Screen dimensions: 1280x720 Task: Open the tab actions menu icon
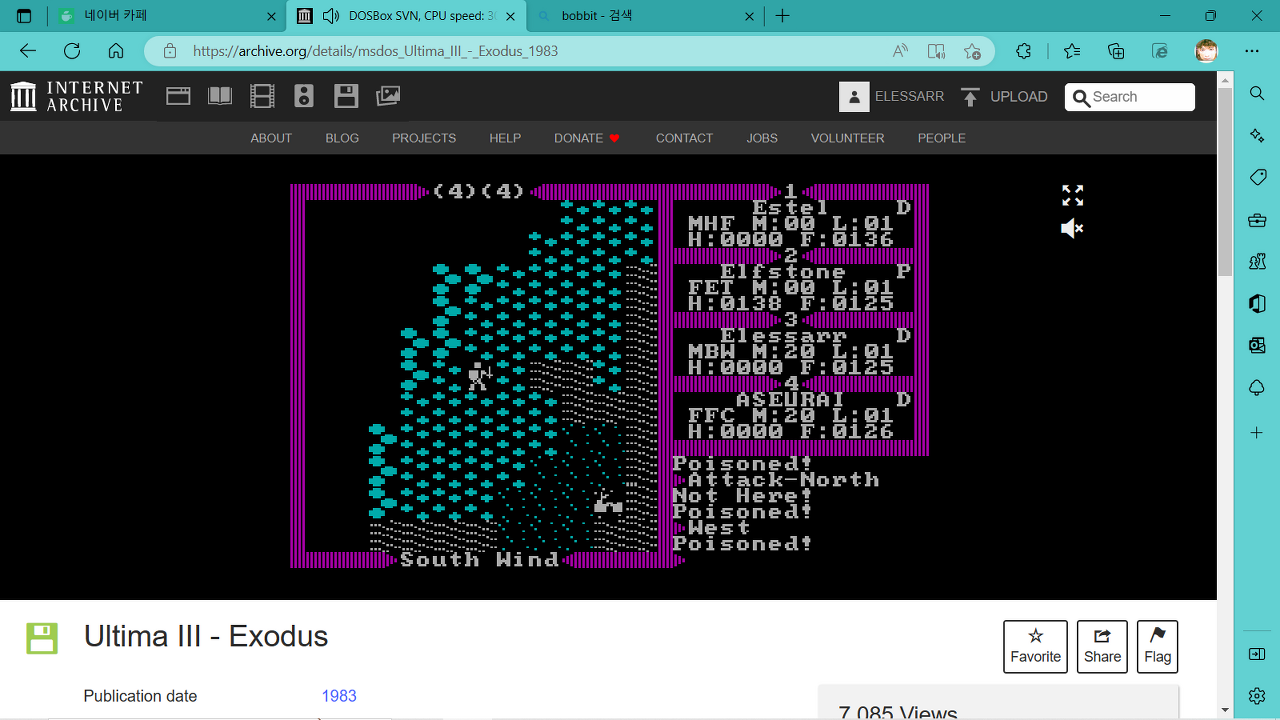[24, 16]
